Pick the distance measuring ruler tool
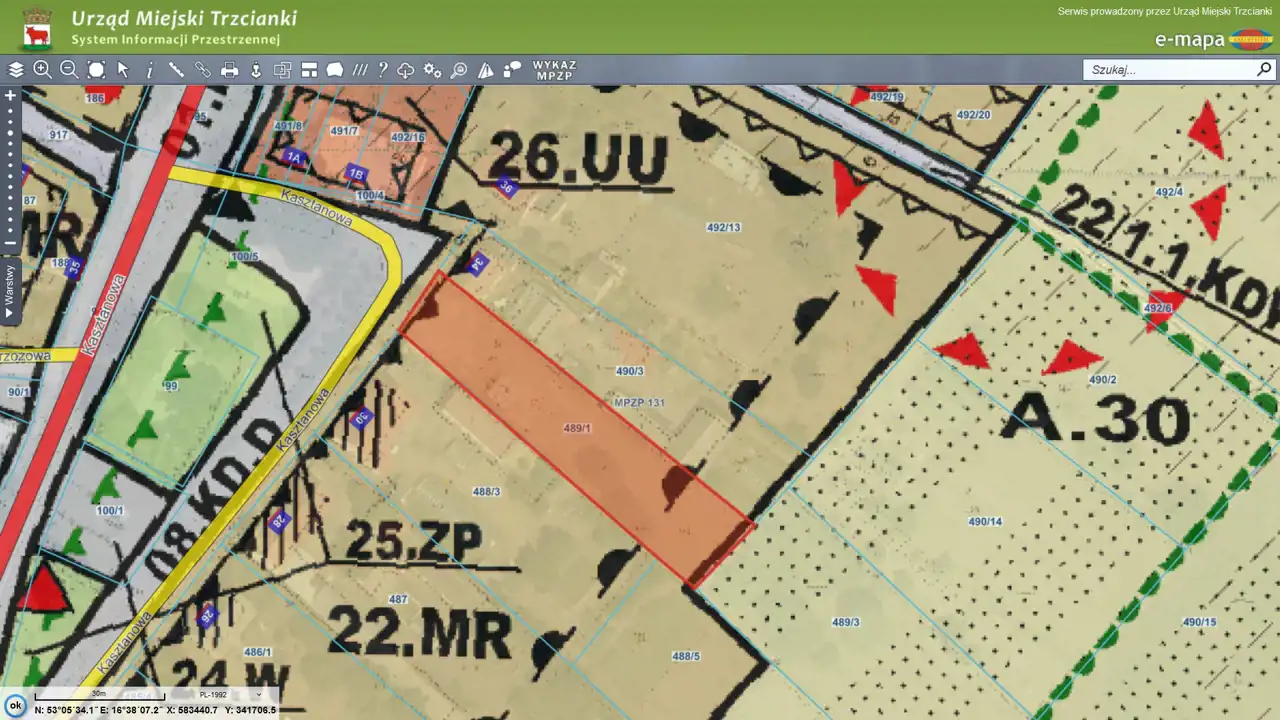 click(176, 70)
